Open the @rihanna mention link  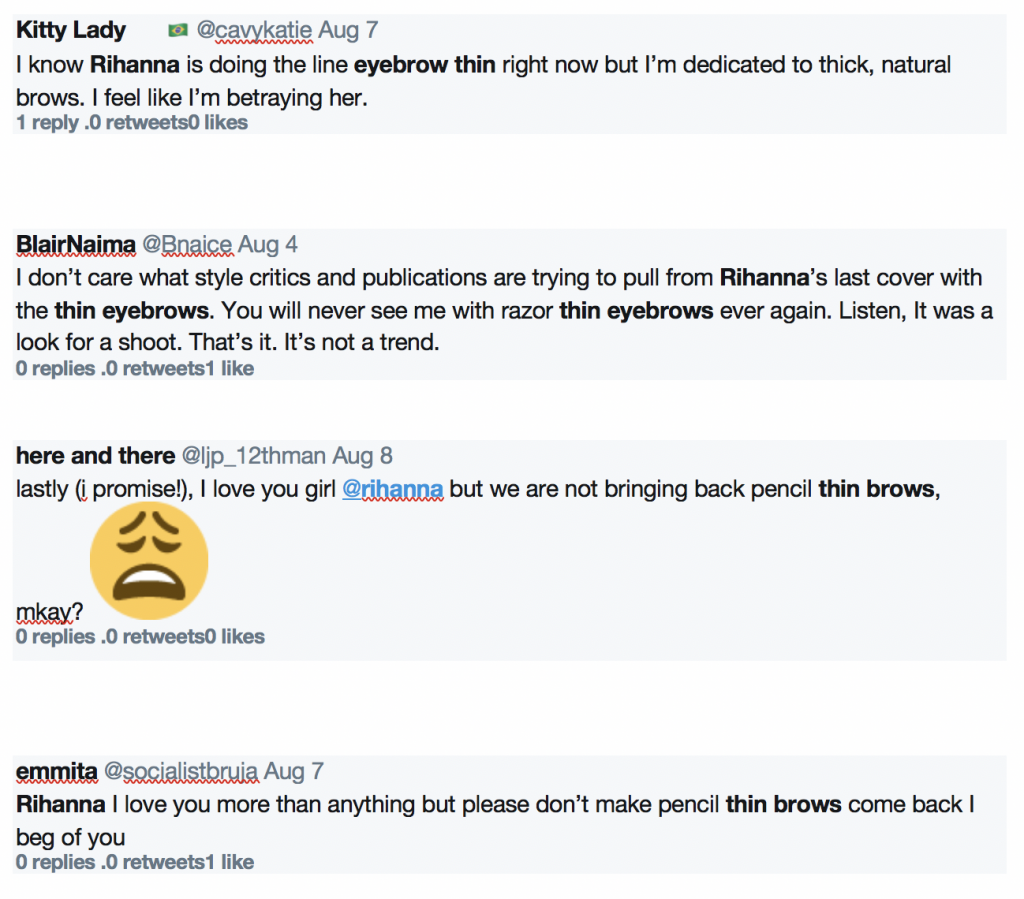[x=392, y=489]
